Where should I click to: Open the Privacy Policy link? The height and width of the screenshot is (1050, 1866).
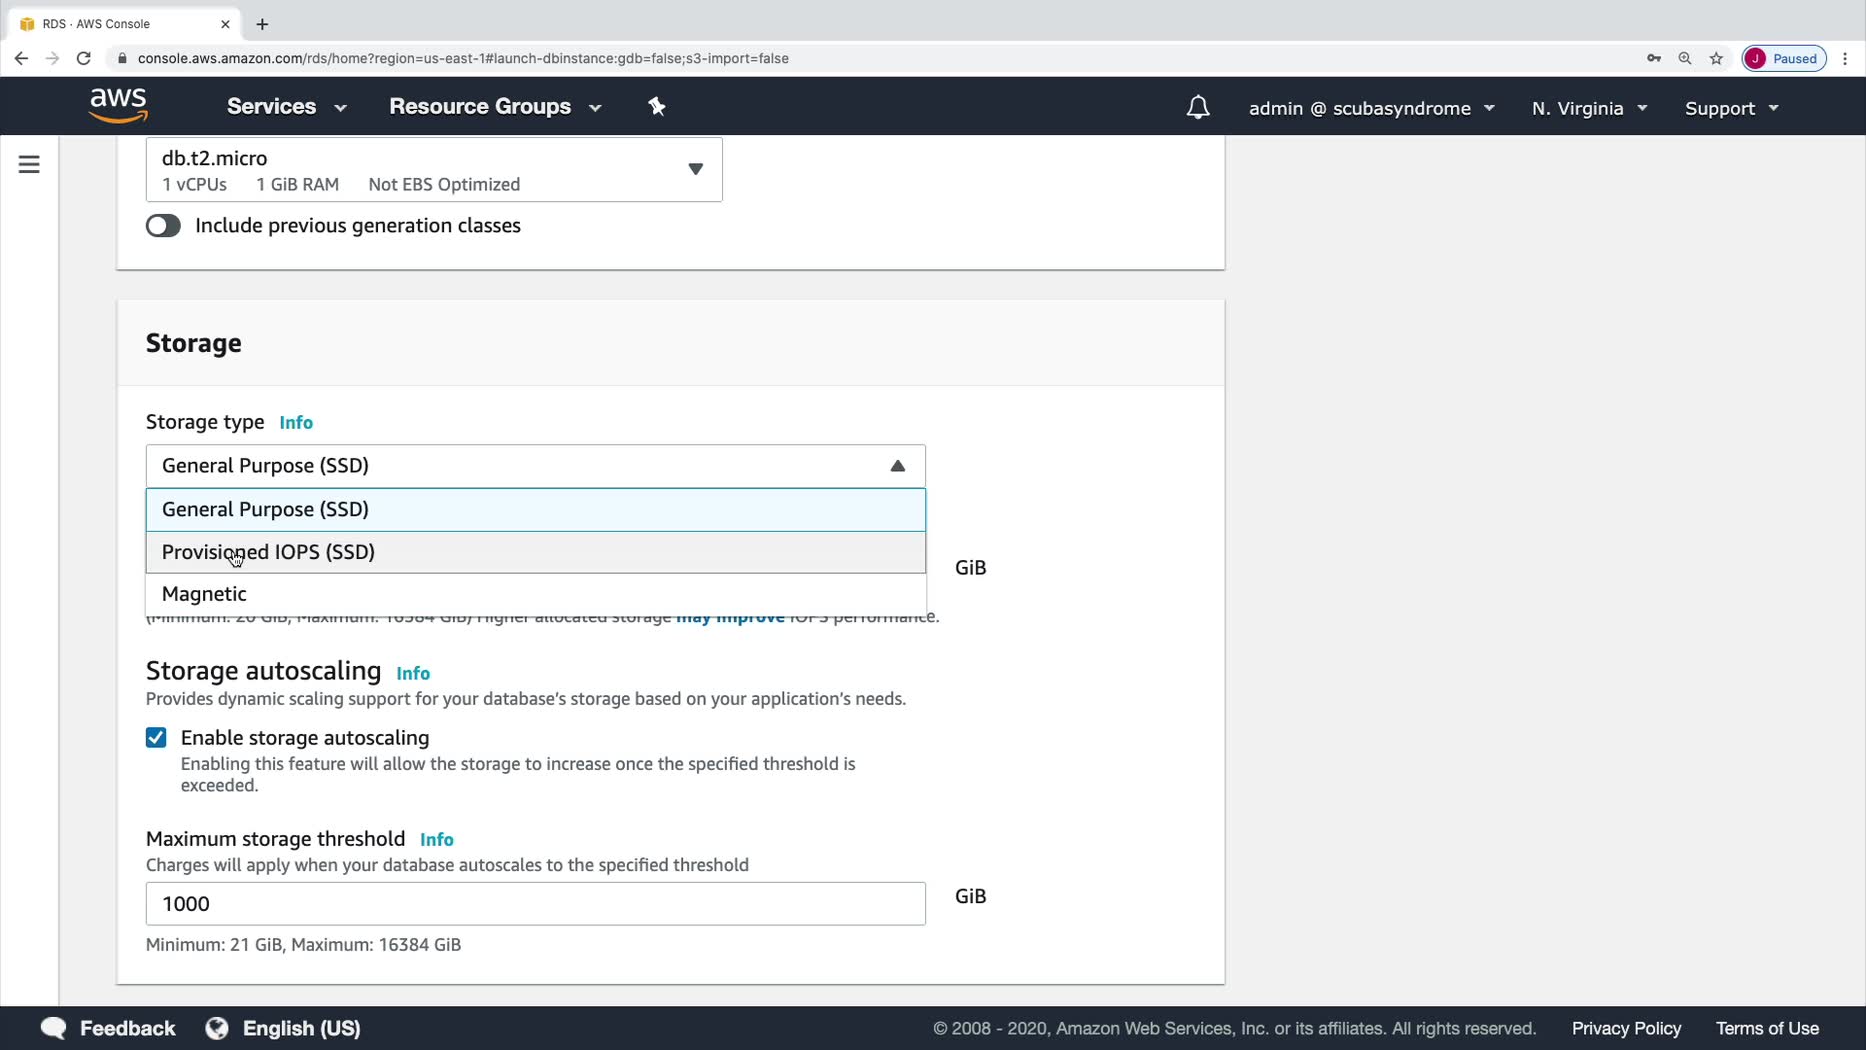click(1626, 1028)
